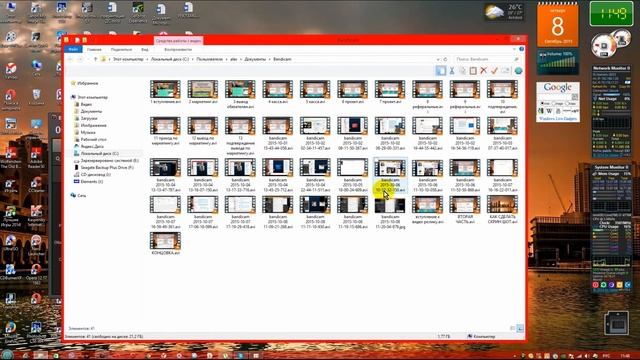
Task: Click the orange checkmark icon in toolbar
Action: [494, 71]
